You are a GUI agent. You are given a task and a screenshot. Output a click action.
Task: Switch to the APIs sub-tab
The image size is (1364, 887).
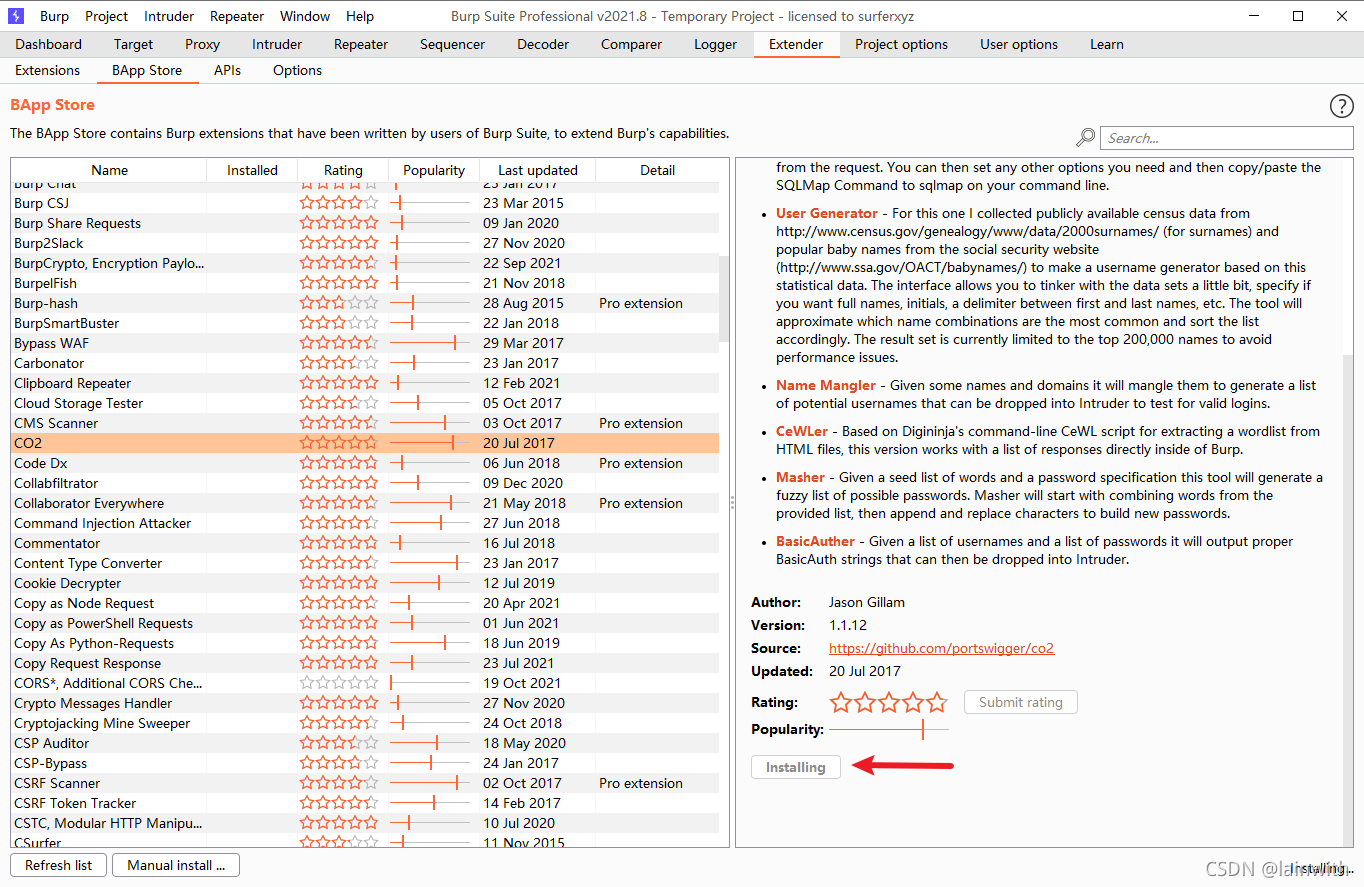click(227, 70)
